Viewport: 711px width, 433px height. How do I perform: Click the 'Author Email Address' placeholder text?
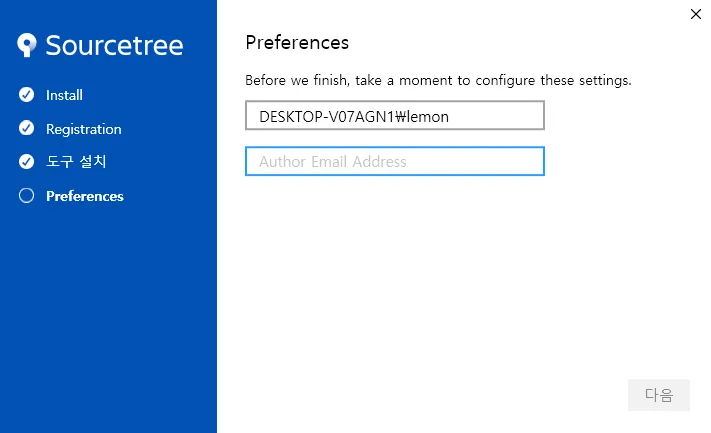tap(332, 162)
